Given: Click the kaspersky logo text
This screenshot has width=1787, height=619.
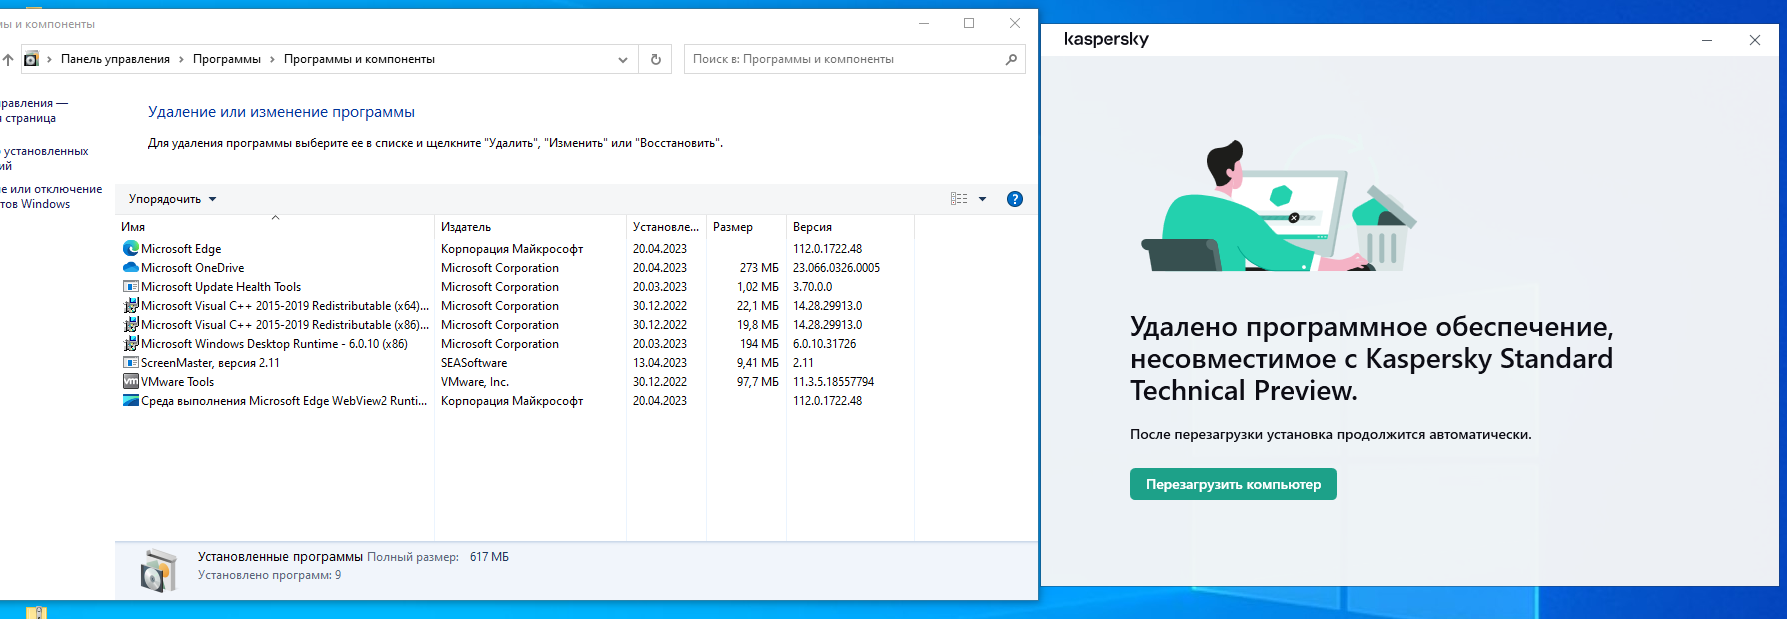Looking at the screenshot, I should tap(1106, 40).
